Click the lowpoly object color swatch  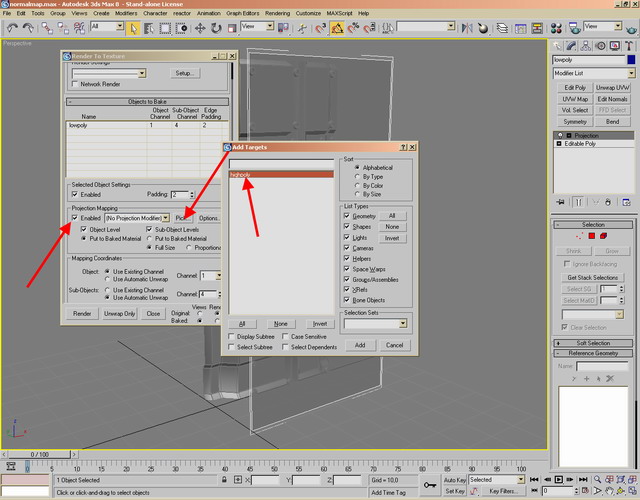click(629, 61)
